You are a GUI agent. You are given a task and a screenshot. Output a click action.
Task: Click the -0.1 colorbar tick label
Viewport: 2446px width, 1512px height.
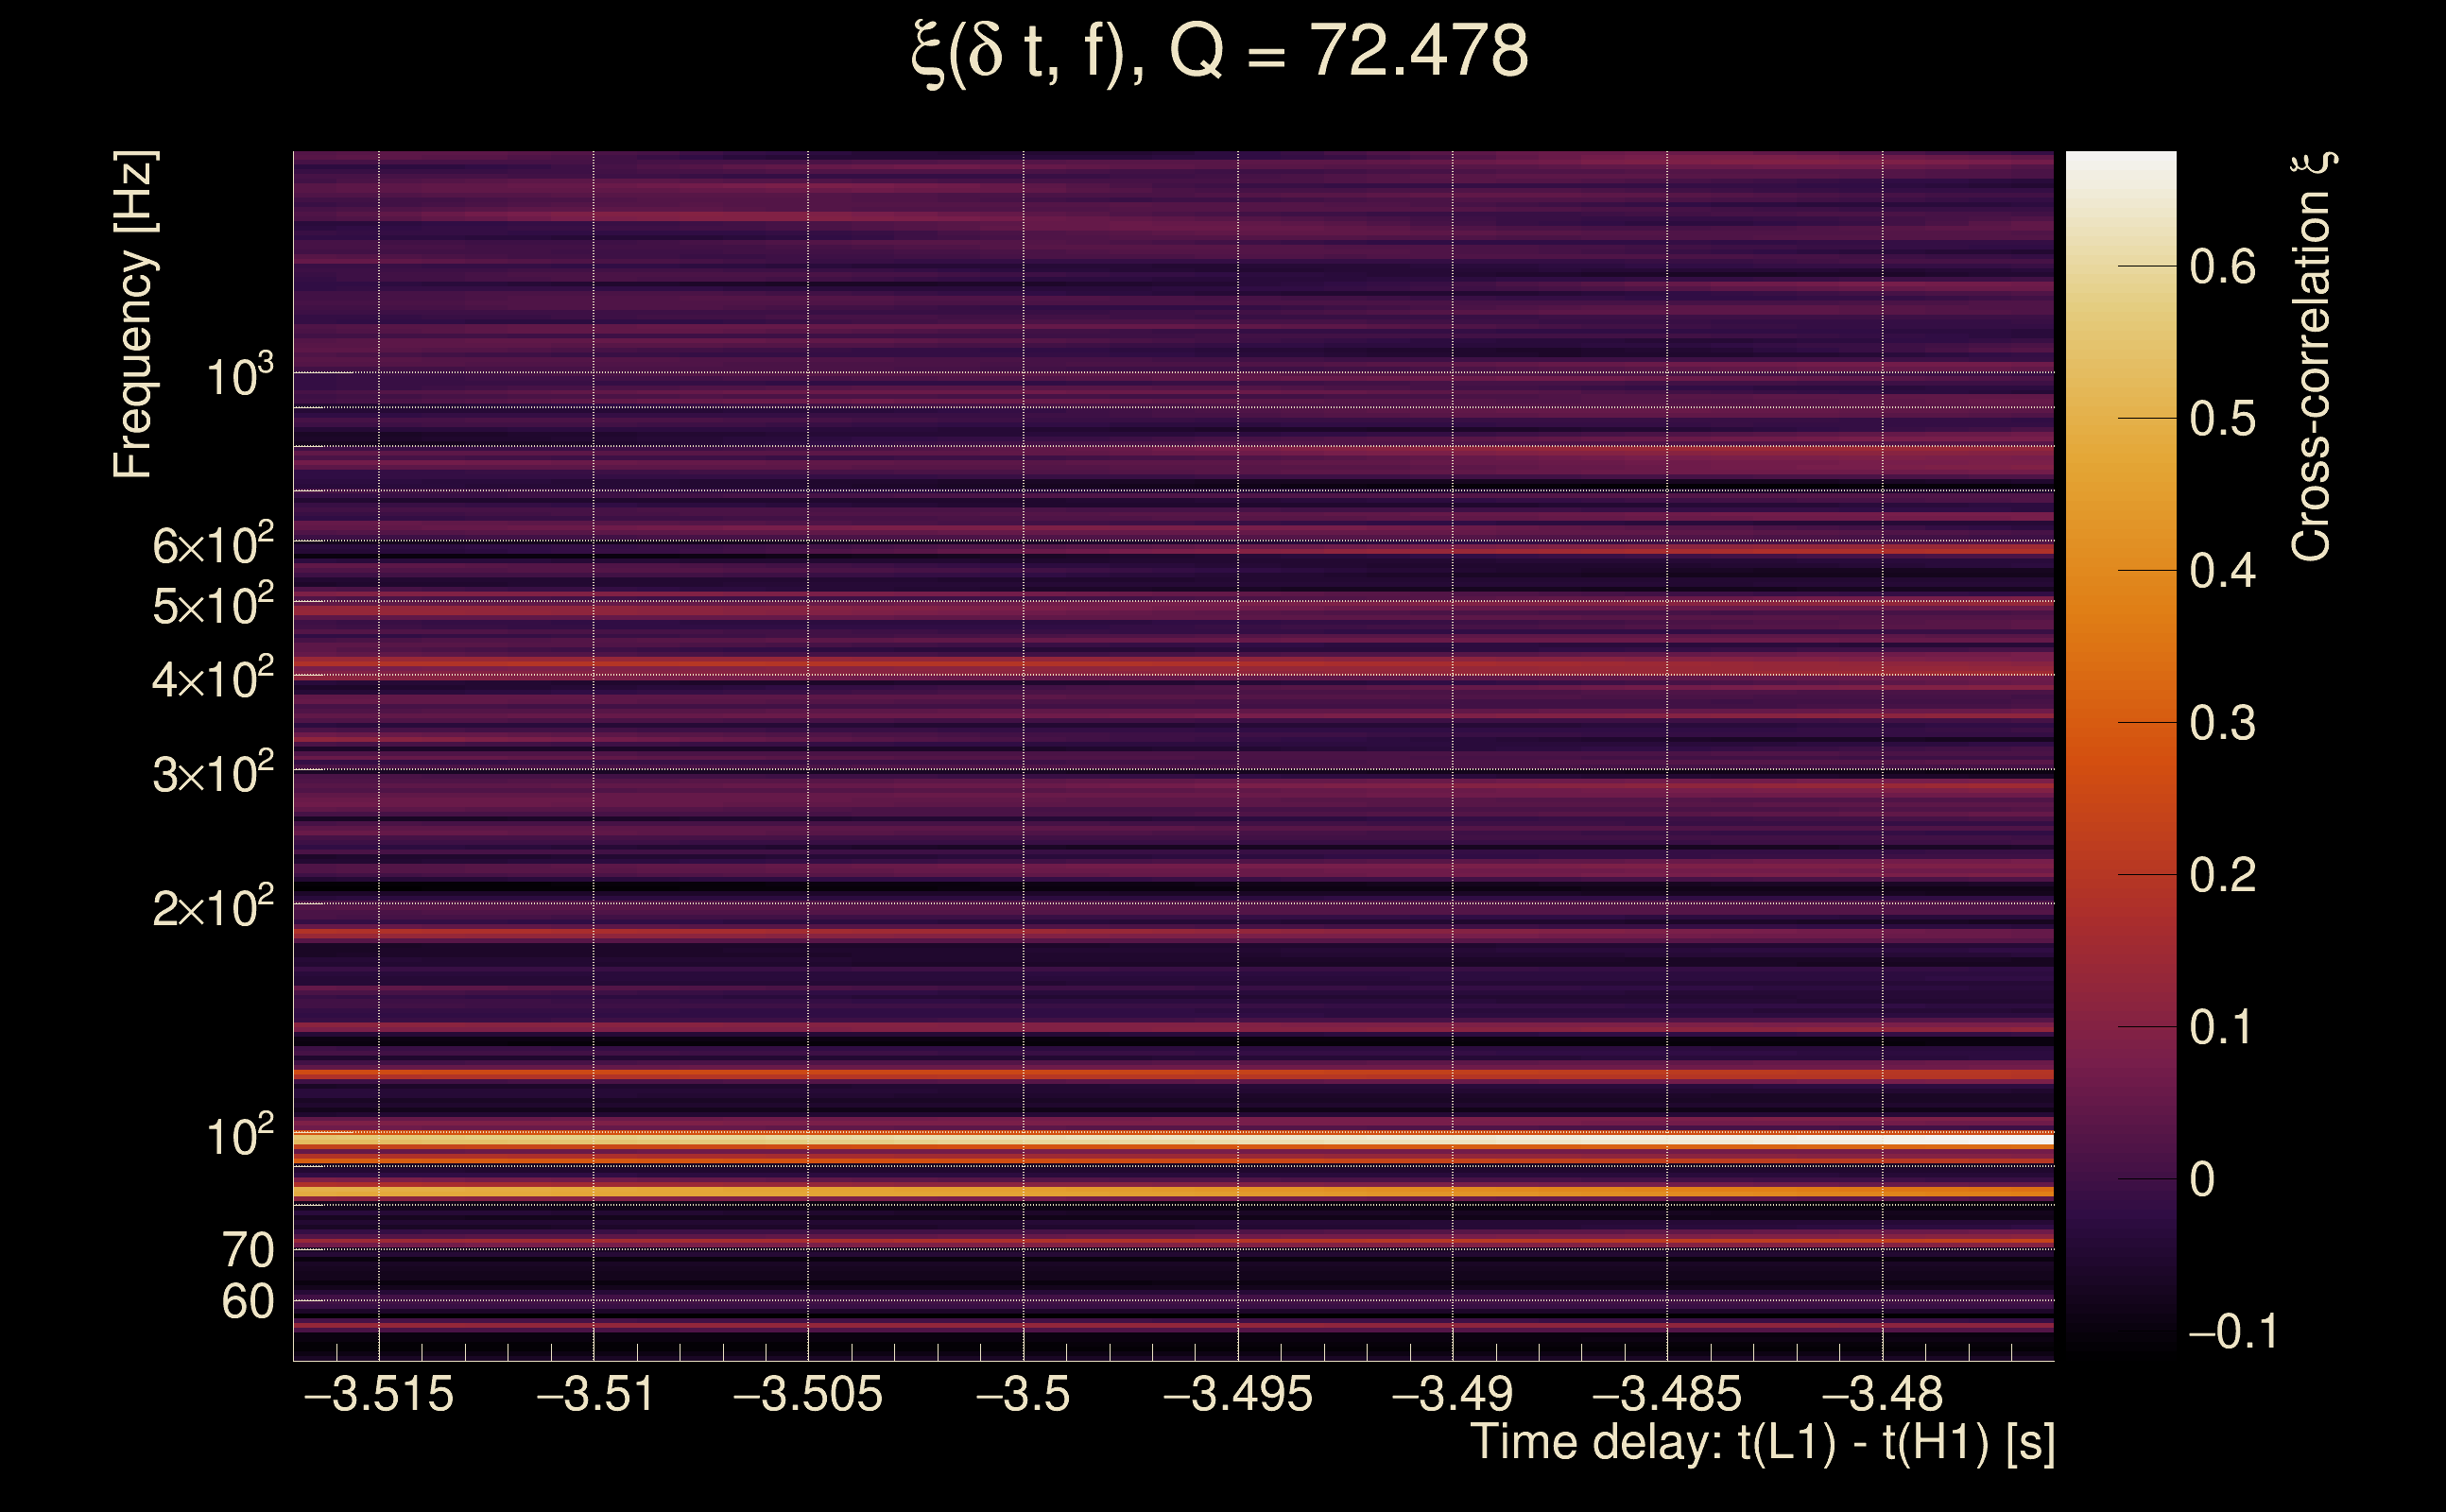[x=2232, y=1332]
